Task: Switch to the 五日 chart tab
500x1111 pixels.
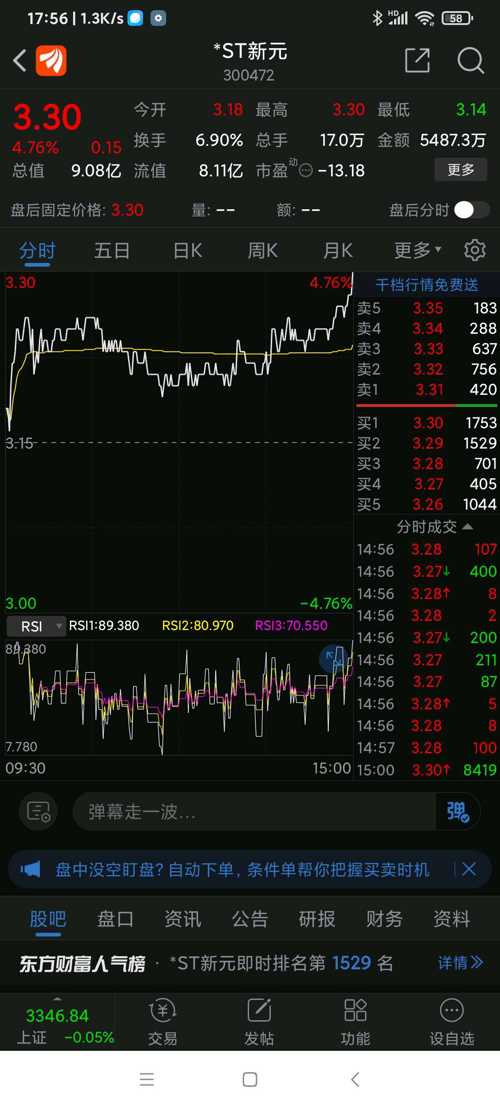Action: [112, 250]
